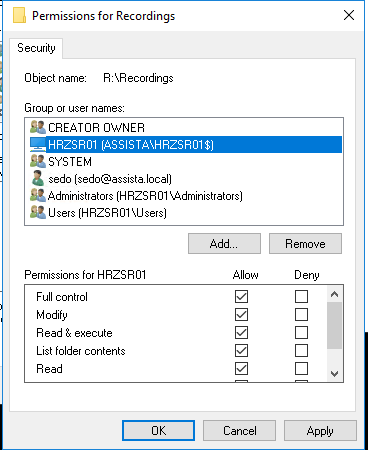The height and width of the screenshot is (450, 368).
Task: Select the Security tab
Action: [36, 48]
